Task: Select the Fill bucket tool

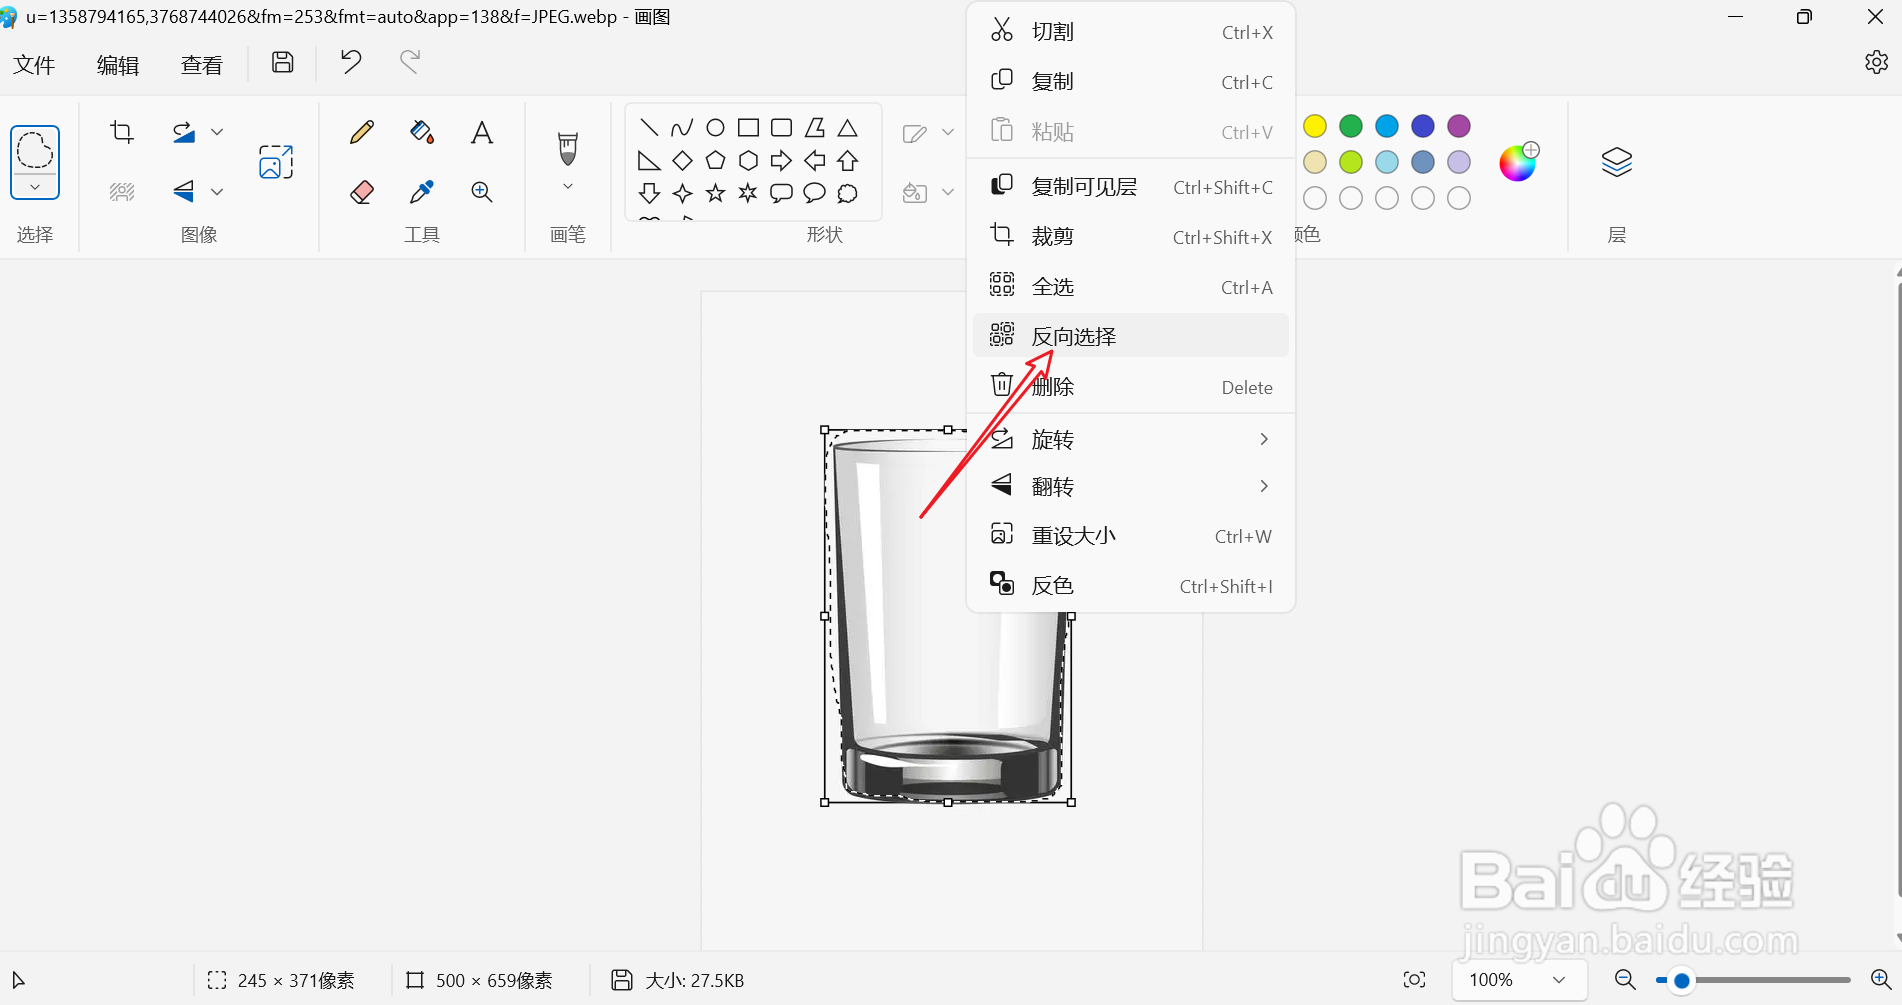Action: pos(422,132)
